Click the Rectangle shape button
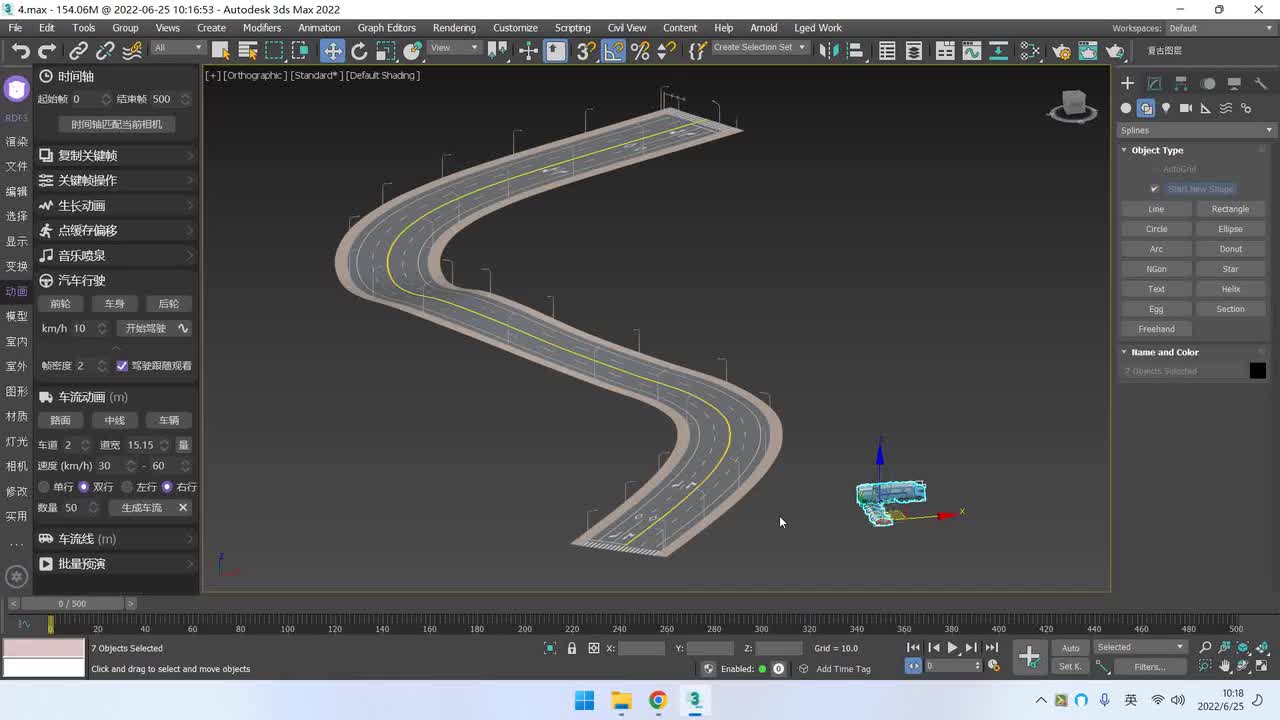The image size is (1280, 720). pyautogui.click(x=1230, y=209)
